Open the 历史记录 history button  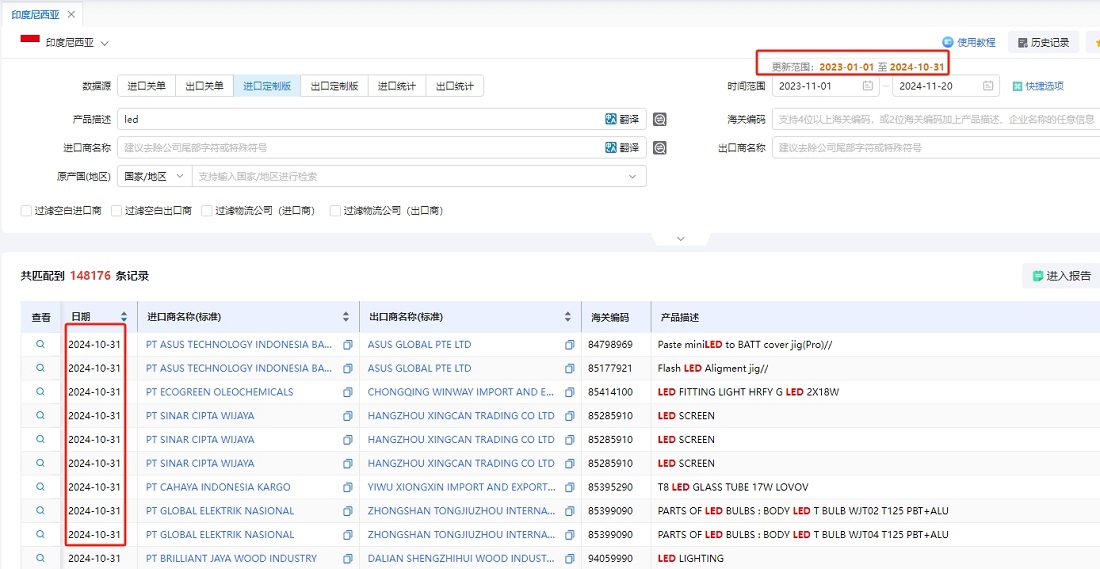coord(1043,42)
